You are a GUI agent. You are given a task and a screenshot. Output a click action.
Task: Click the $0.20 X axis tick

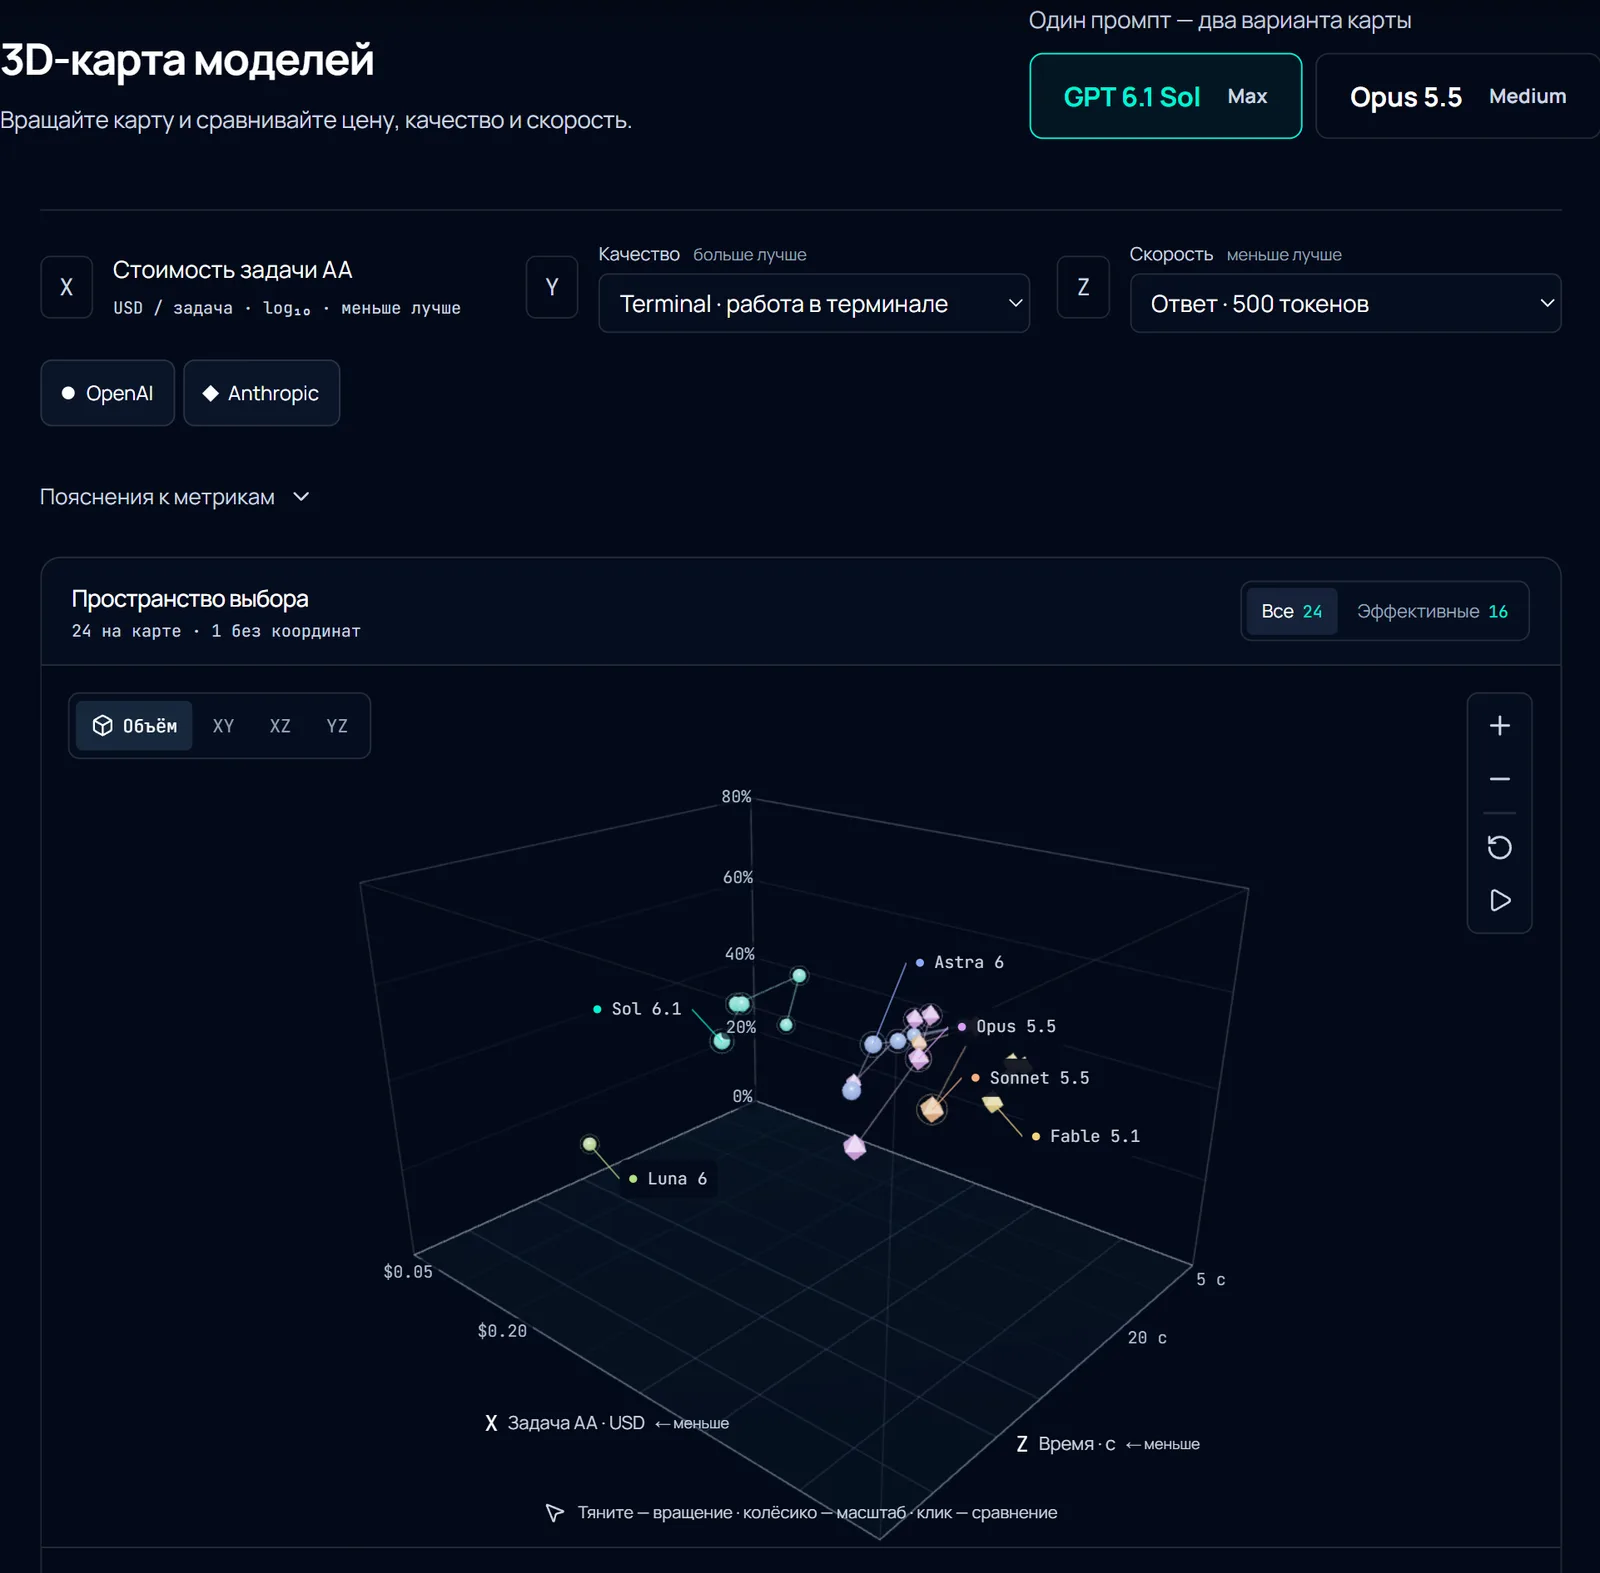coord(502,1331)
